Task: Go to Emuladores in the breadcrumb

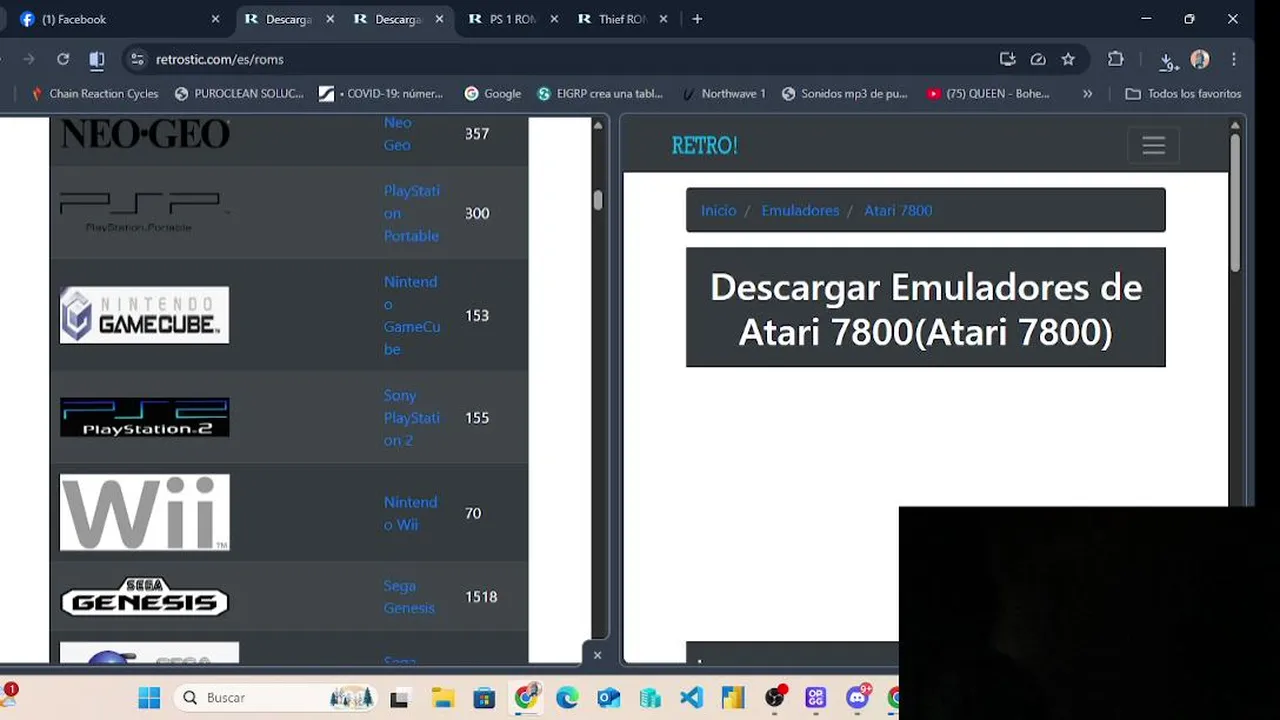Action: click(x=800, y=210)
